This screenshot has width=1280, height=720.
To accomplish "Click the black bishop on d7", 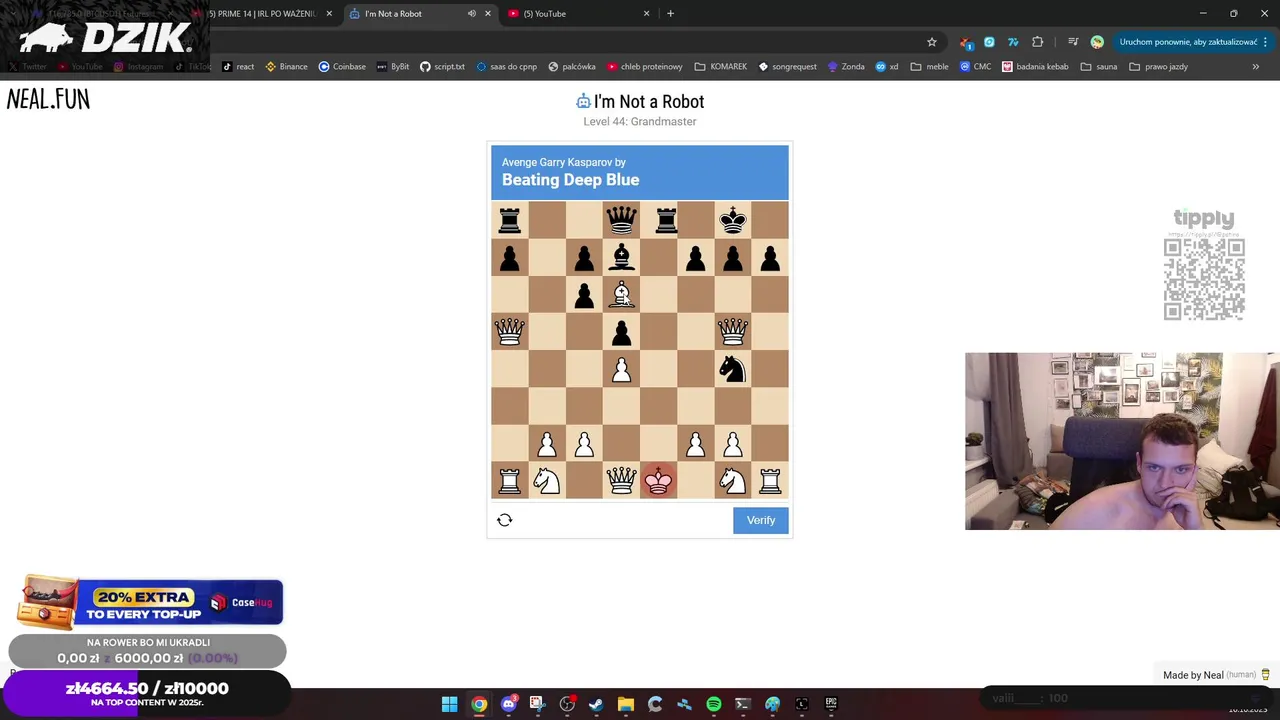I will pyautogui.click(x=621, y=257).
